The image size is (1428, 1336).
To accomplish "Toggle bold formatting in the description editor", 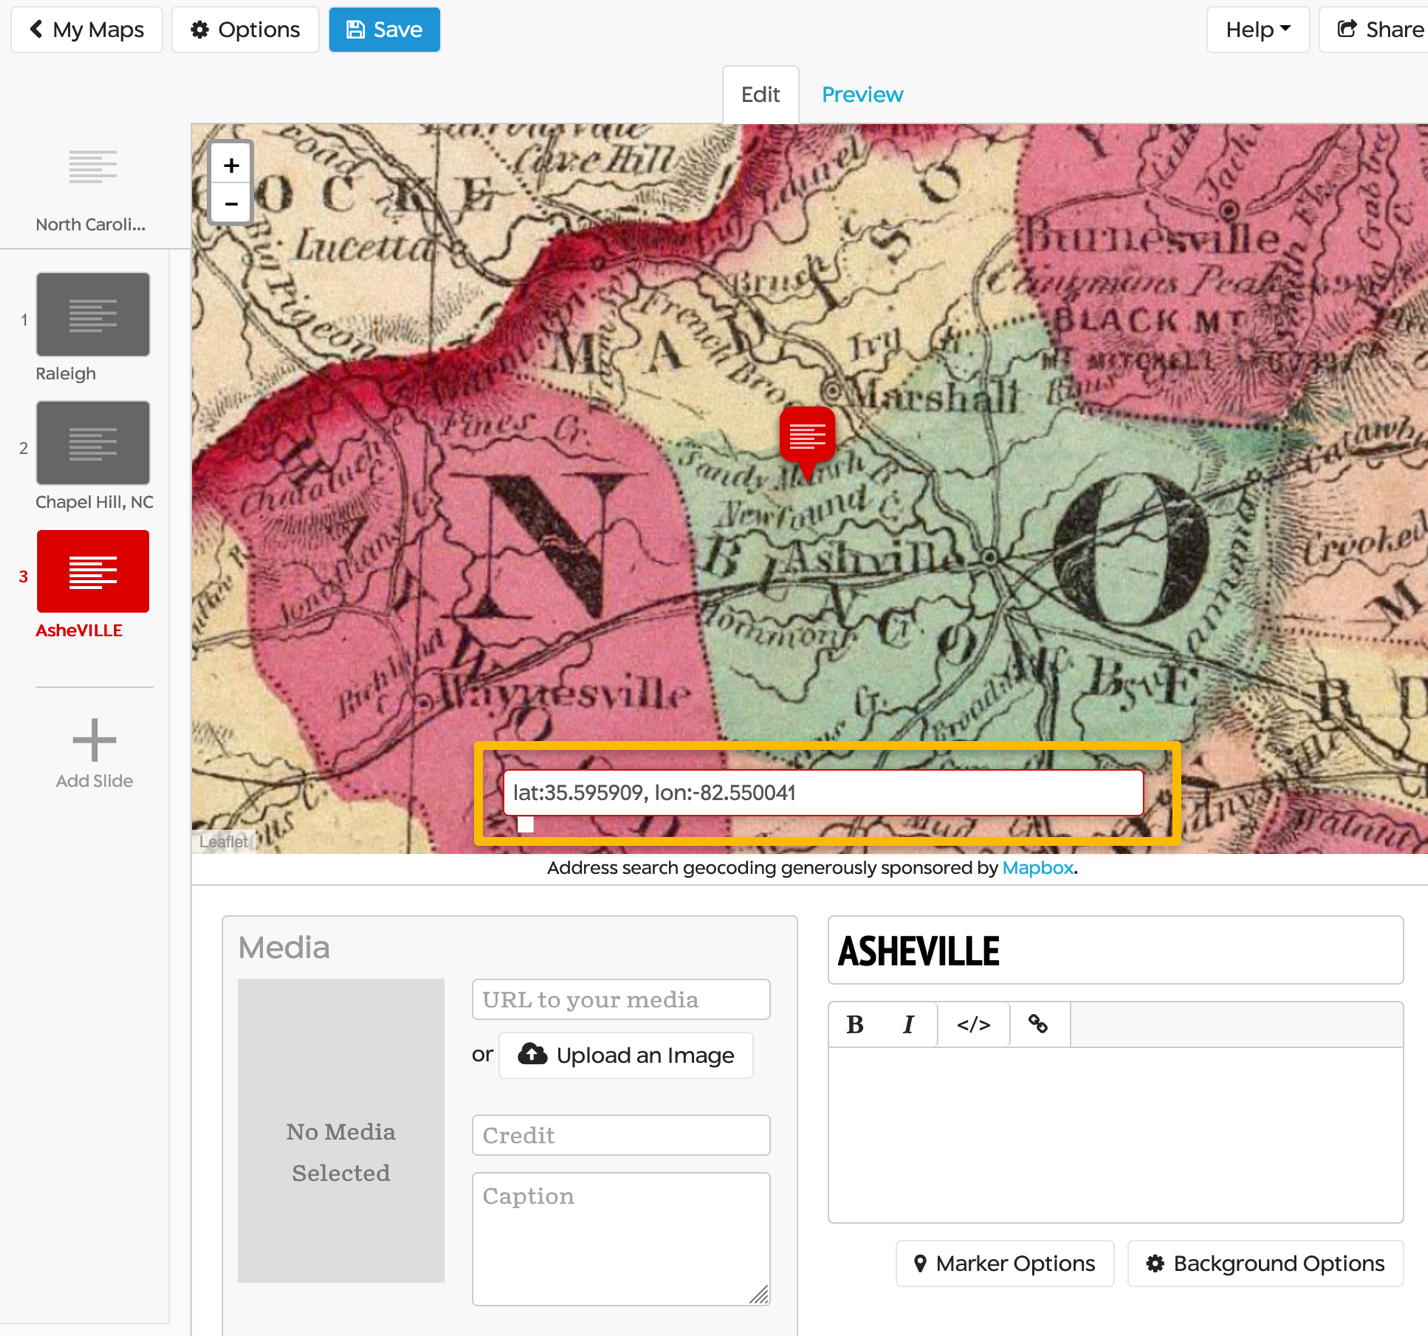I will (x=855, y=1024).
